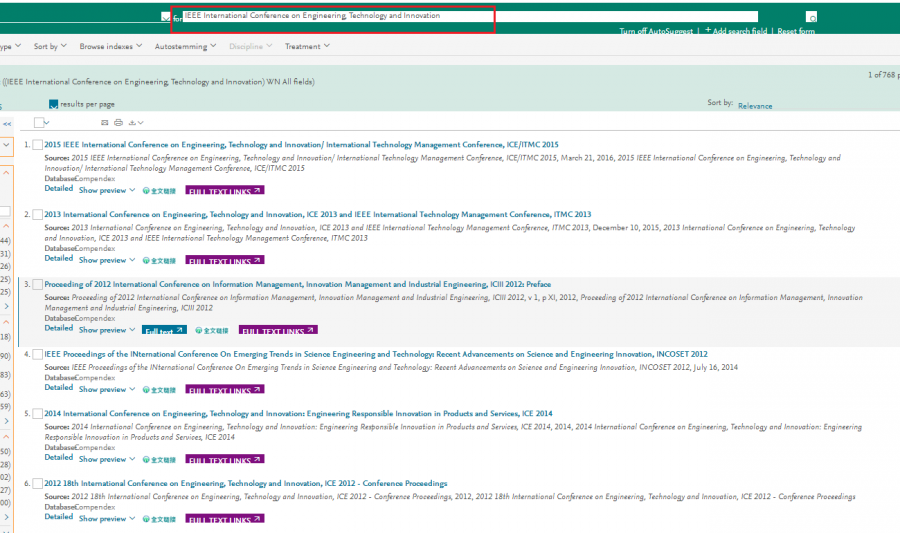Expand Show preview for result 2

pos(106,260)
